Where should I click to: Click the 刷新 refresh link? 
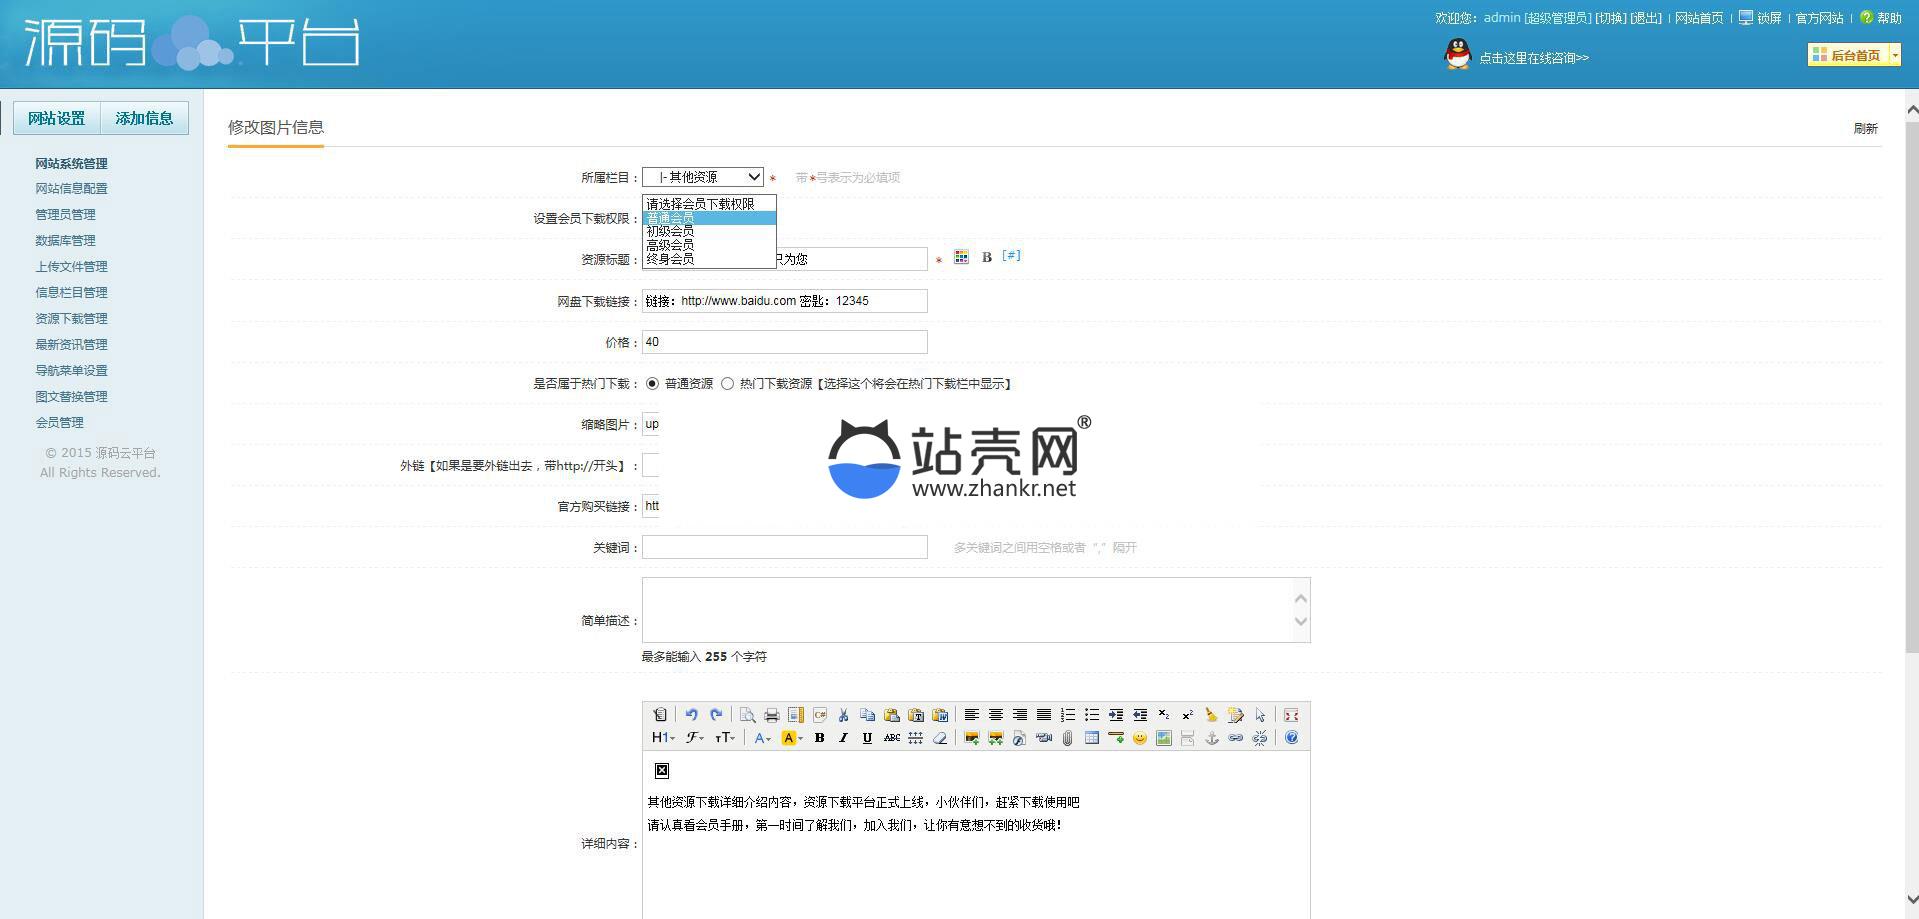tap(1865, 128)
